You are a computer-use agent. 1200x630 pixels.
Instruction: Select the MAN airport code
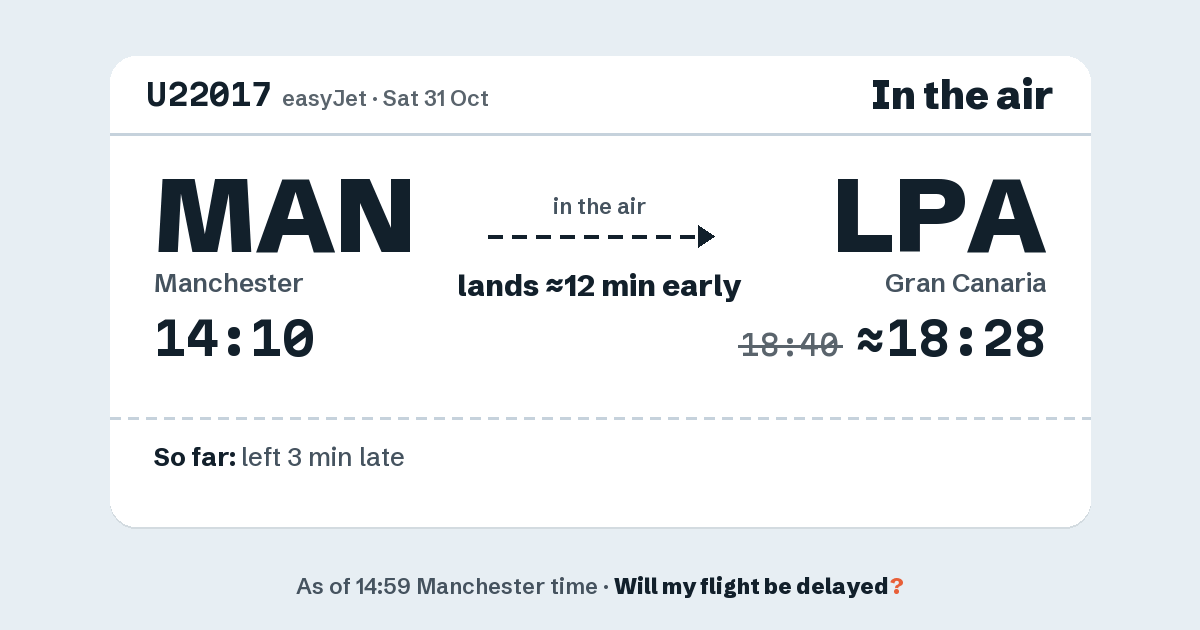pos(285,215)
